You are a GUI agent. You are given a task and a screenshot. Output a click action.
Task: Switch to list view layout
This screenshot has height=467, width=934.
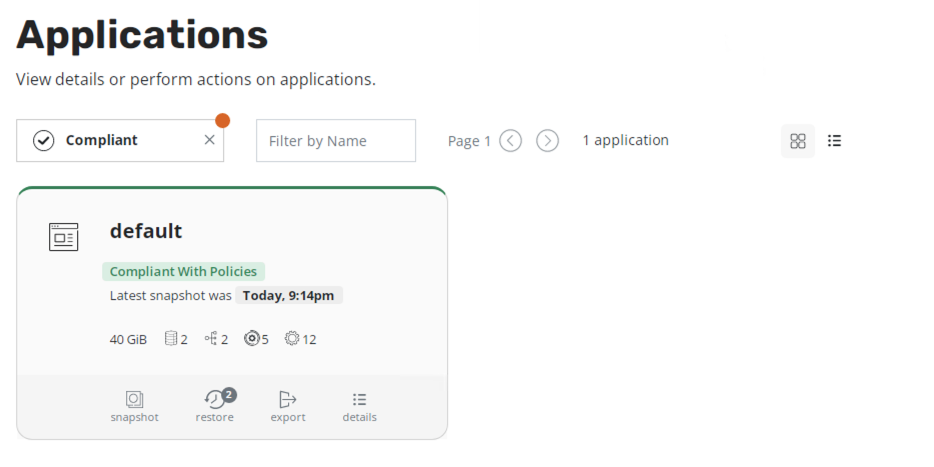coord(835,141)
